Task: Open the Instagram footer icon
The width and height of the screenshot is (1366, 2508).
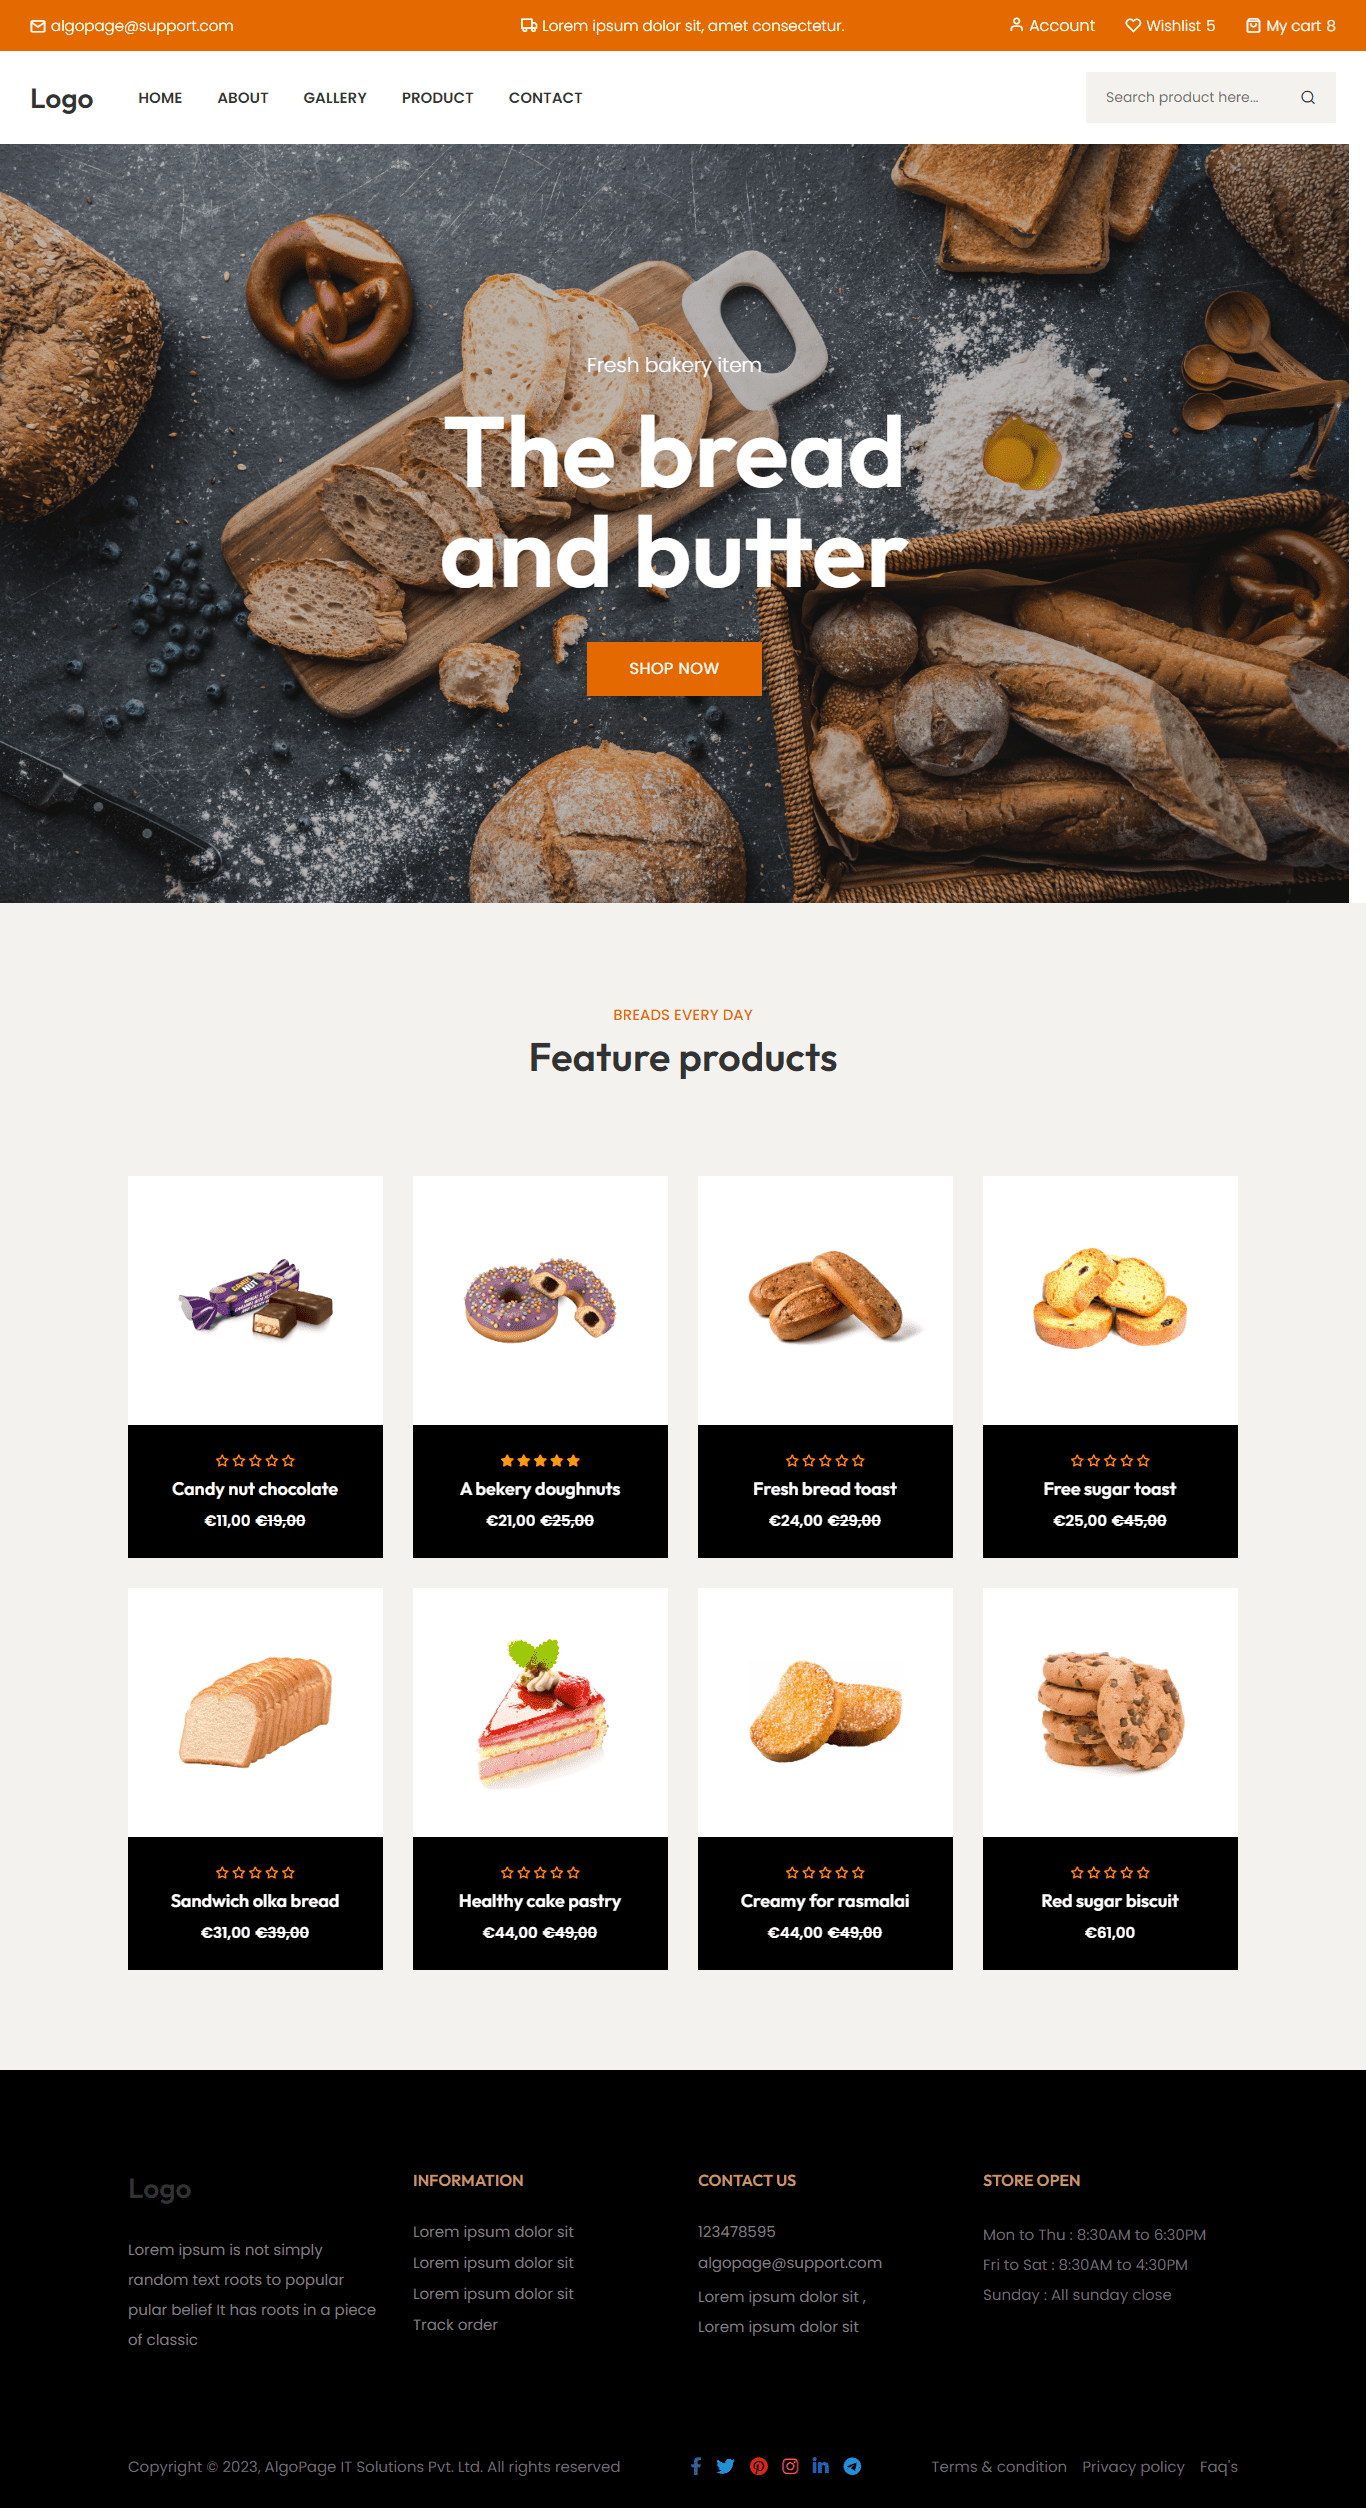Action: click(x=790, y=2466)
